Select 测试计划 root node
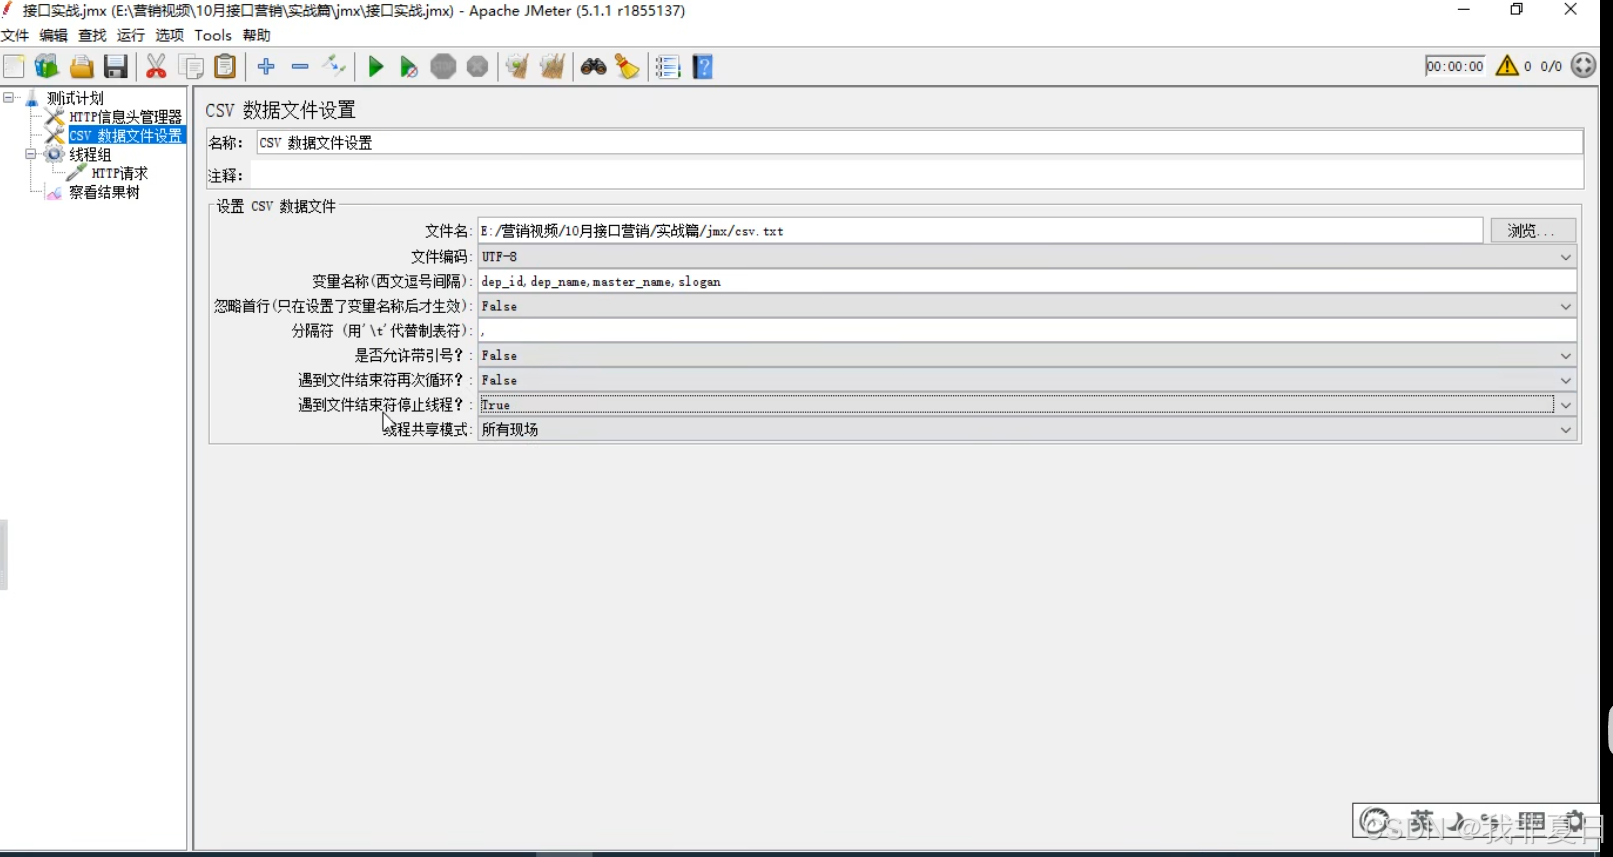This screenshot has width=1613, height=857. click(x=75, y=98)
